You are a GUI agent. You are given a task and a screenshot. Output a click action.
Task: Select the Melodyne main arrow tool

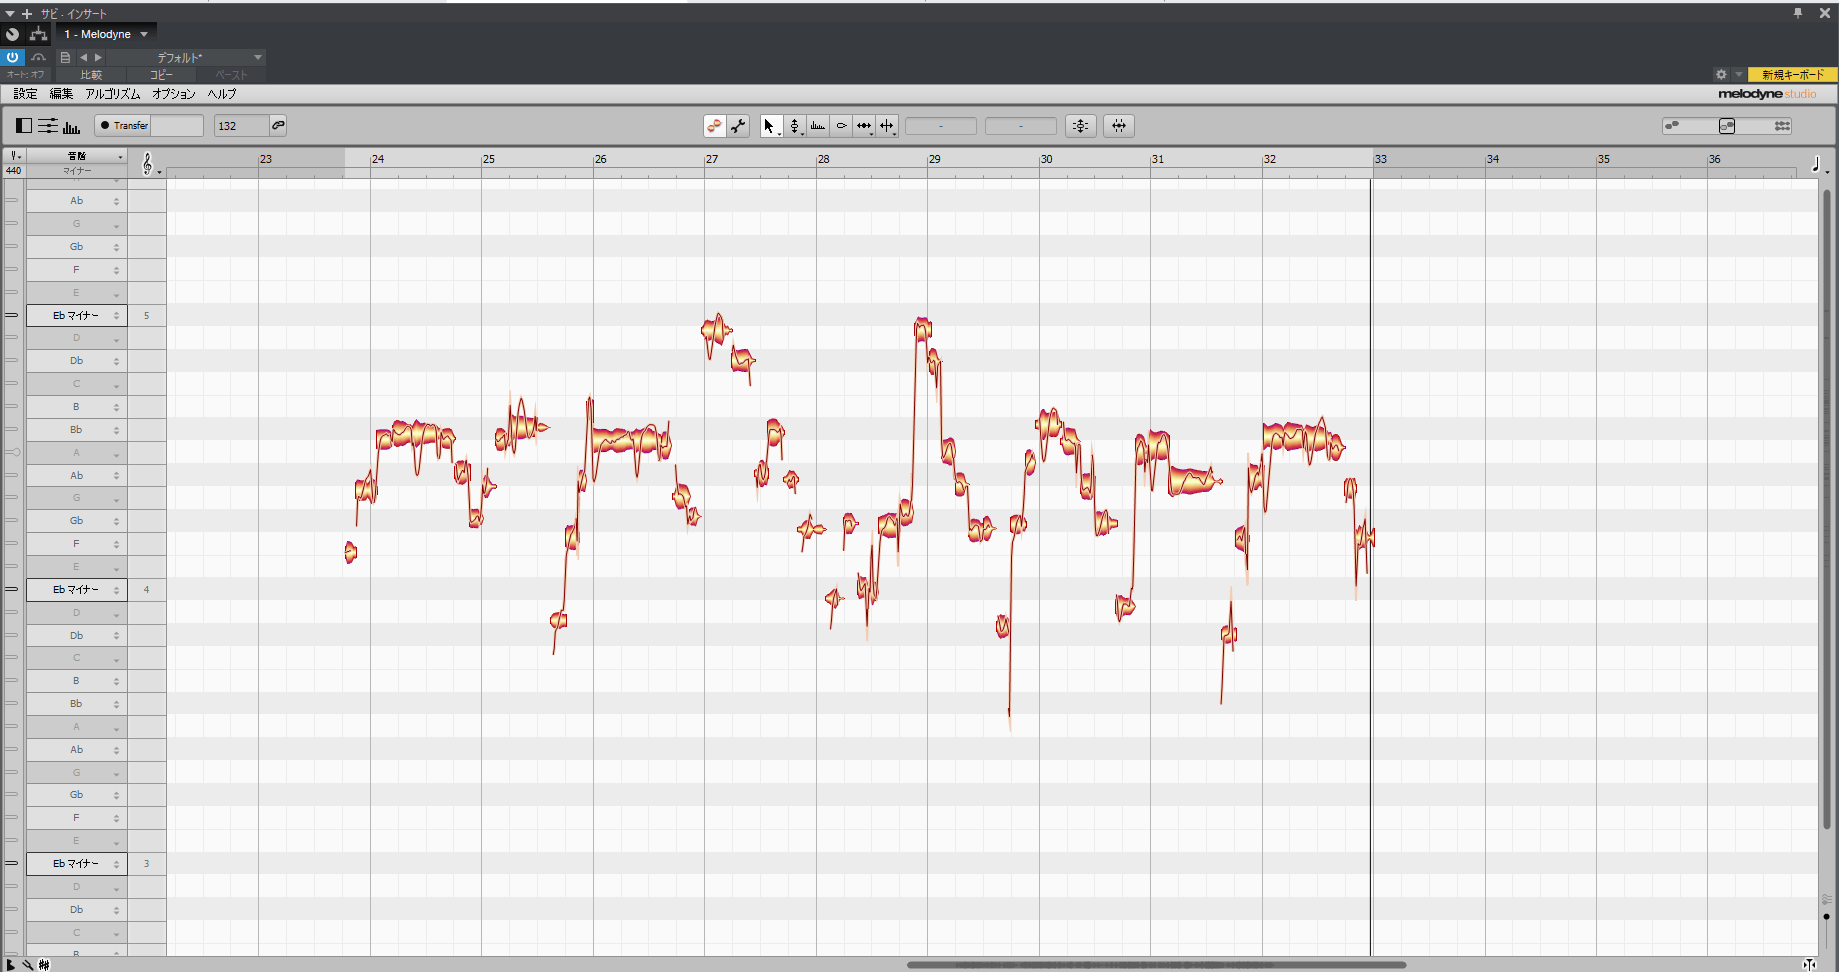point(769,125)
